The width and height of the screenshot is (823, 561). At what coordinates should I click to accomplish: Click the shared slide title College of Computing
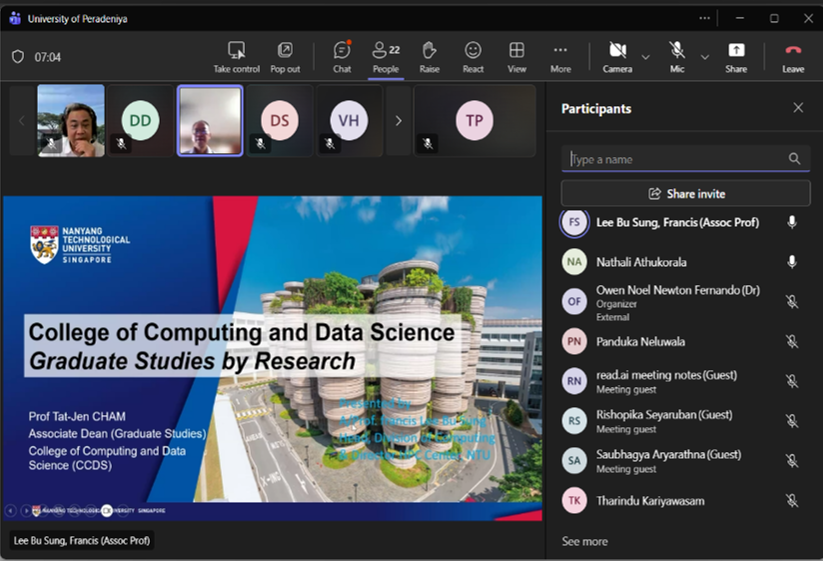click(x=241, y=332)
